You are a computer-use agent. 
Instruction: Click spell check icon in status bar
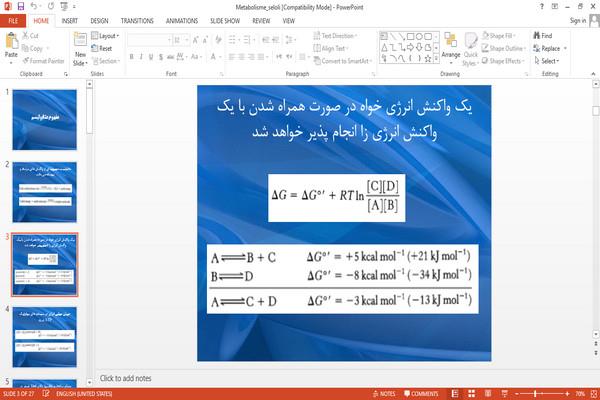click(46, 393)
